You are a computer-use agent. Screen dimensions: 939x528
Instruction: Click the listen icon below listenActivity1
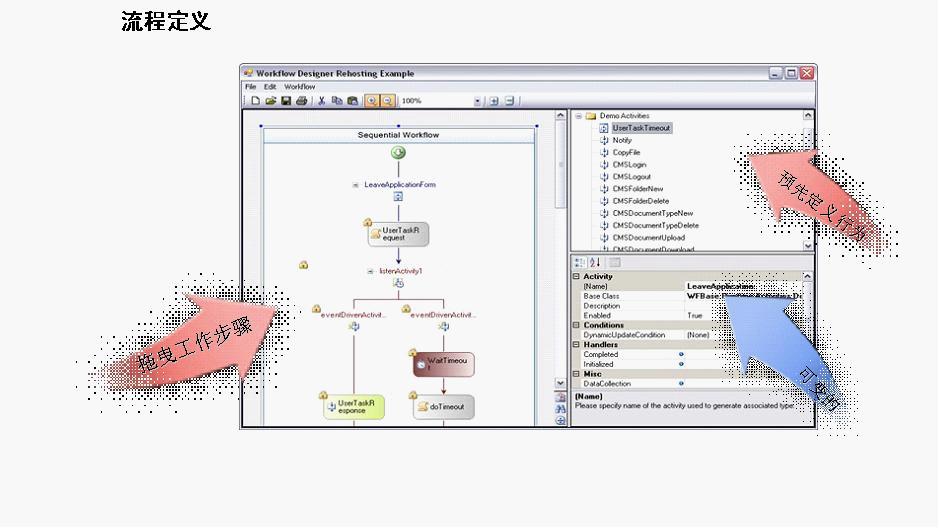[x=398, y=283]
